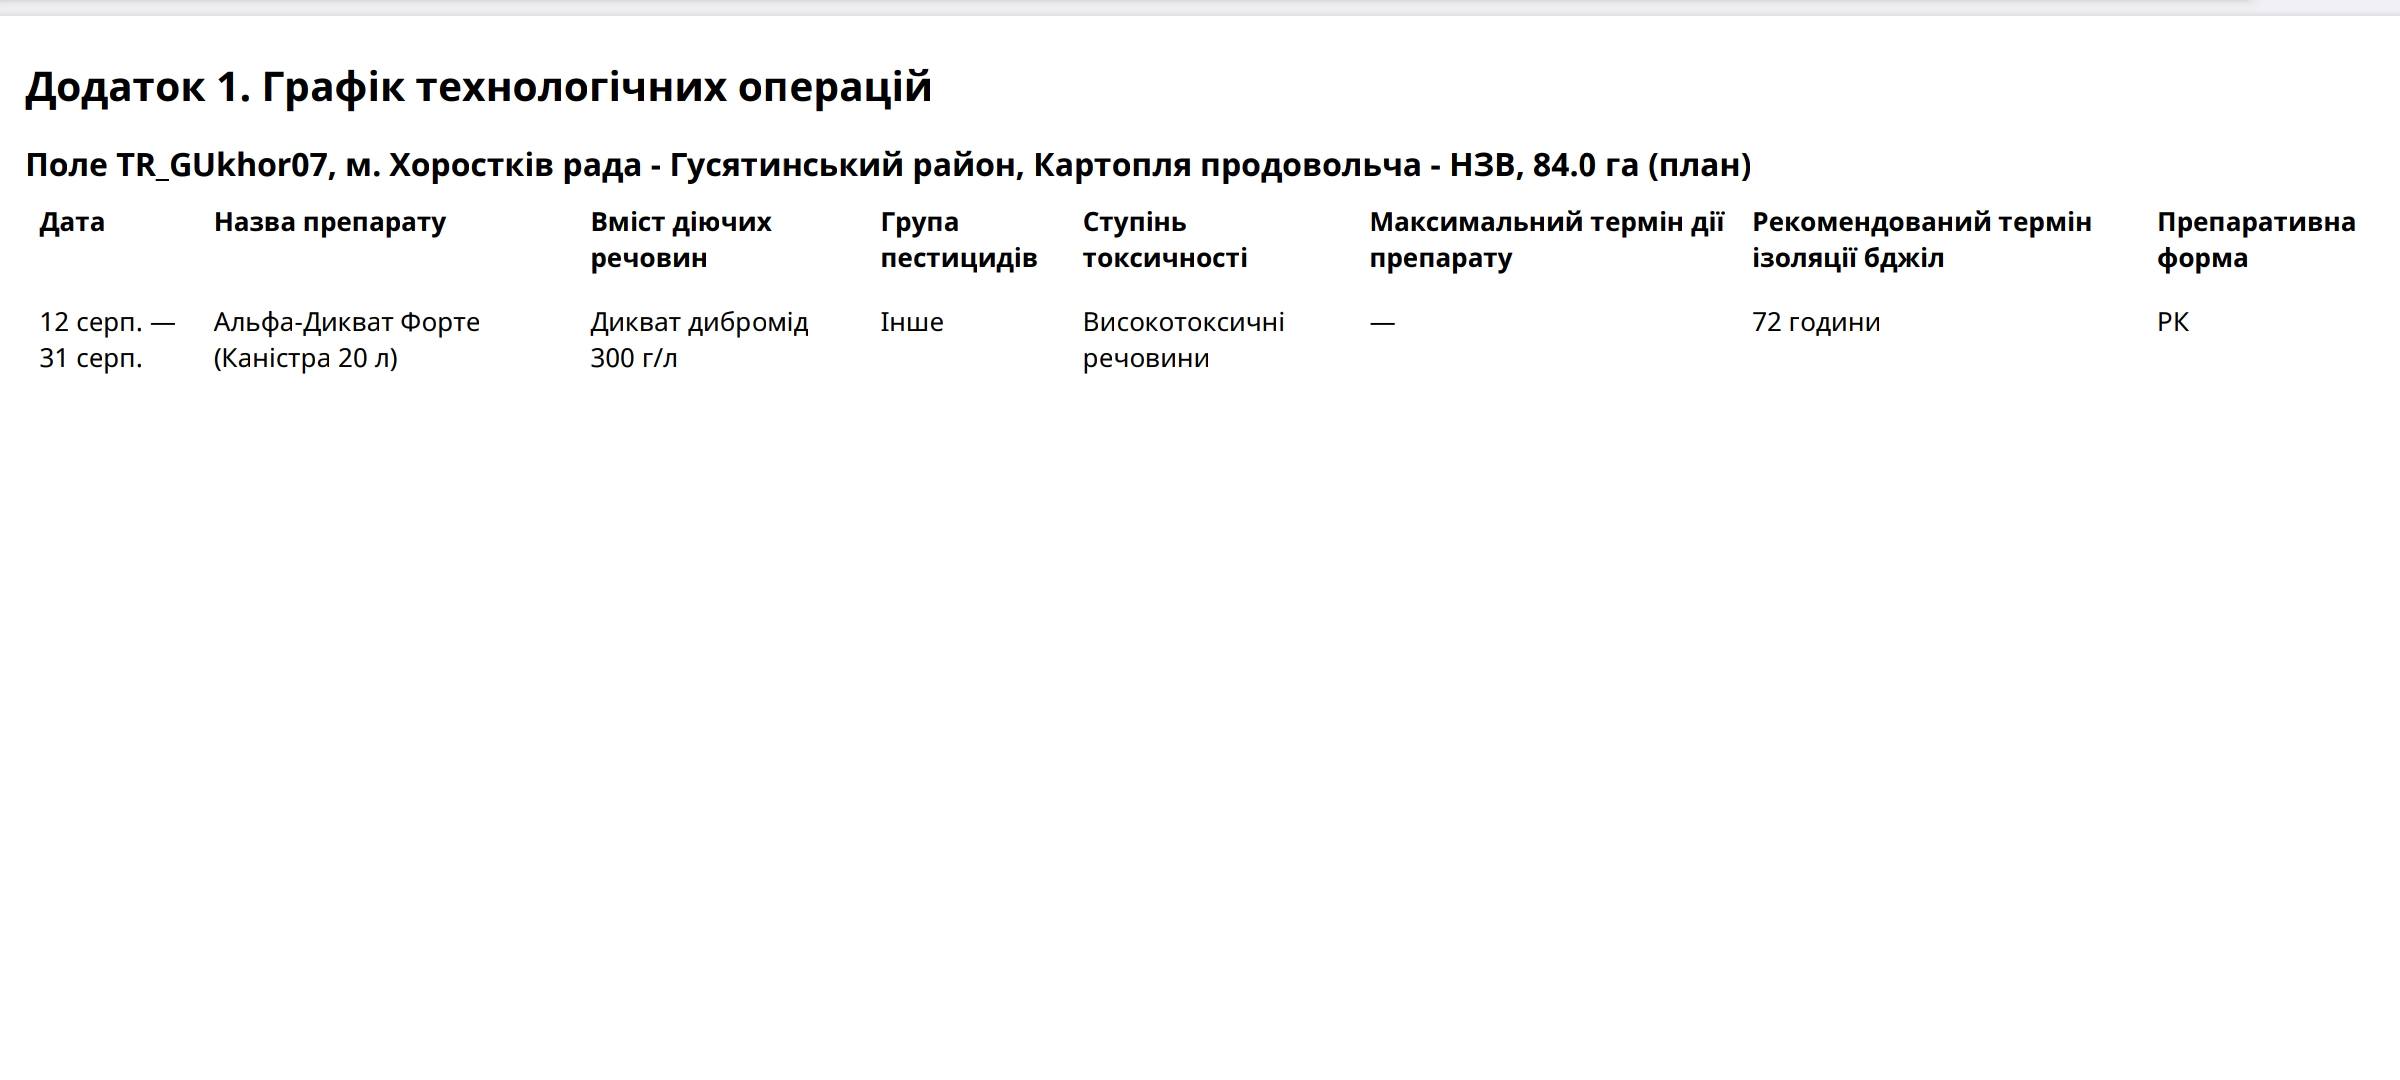
Task: Click the '300 г/л' concentration value
Action: pyautogui.click(x=633, y=358)
